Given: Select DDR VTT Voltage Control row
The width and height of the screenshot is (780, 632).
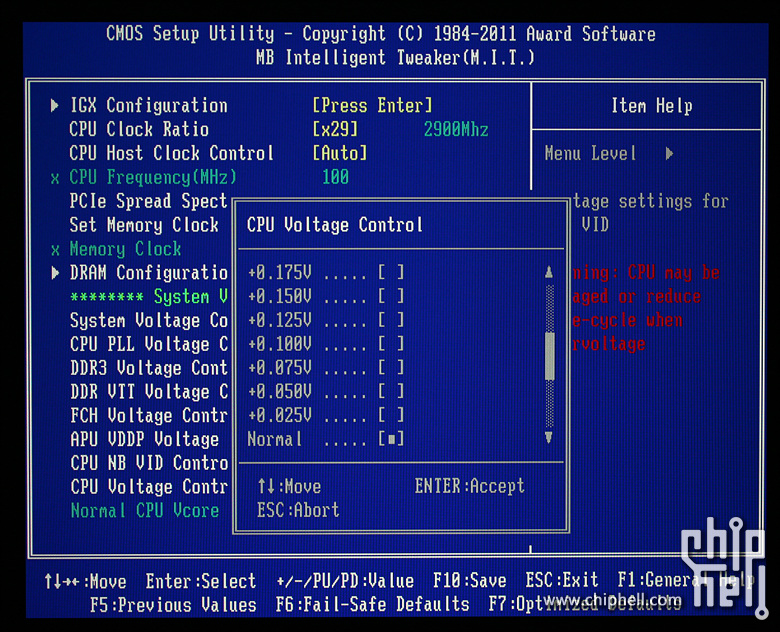Looking at the screenshot, I should [149, 392].
